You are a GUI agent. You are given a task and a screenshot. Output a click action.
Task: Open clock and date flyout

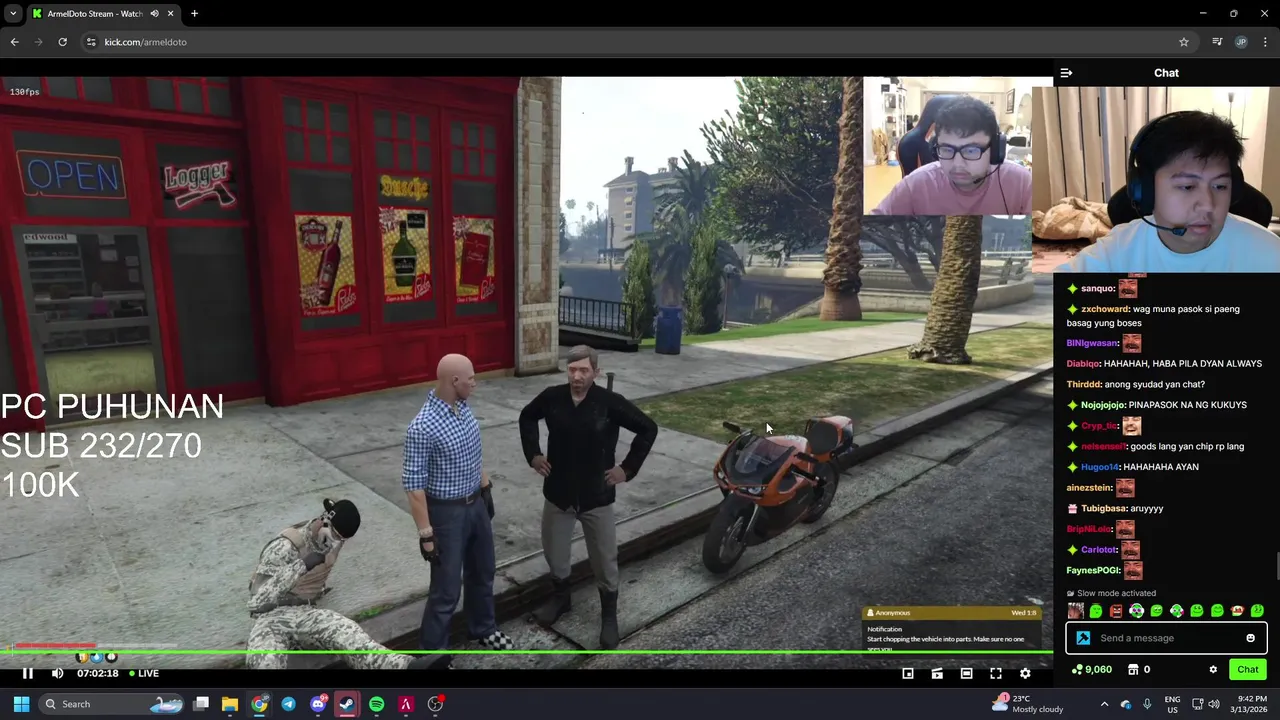(1249, 704)
